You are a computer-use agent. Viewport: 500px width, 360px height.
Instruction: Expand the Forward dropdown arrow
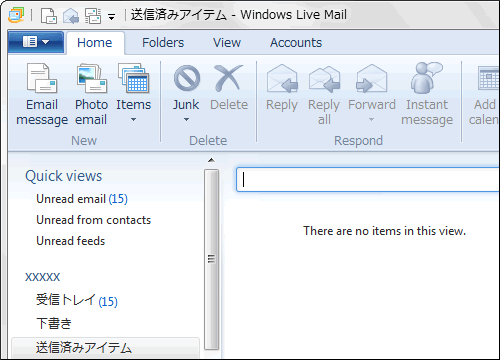(x=371, y=119)
